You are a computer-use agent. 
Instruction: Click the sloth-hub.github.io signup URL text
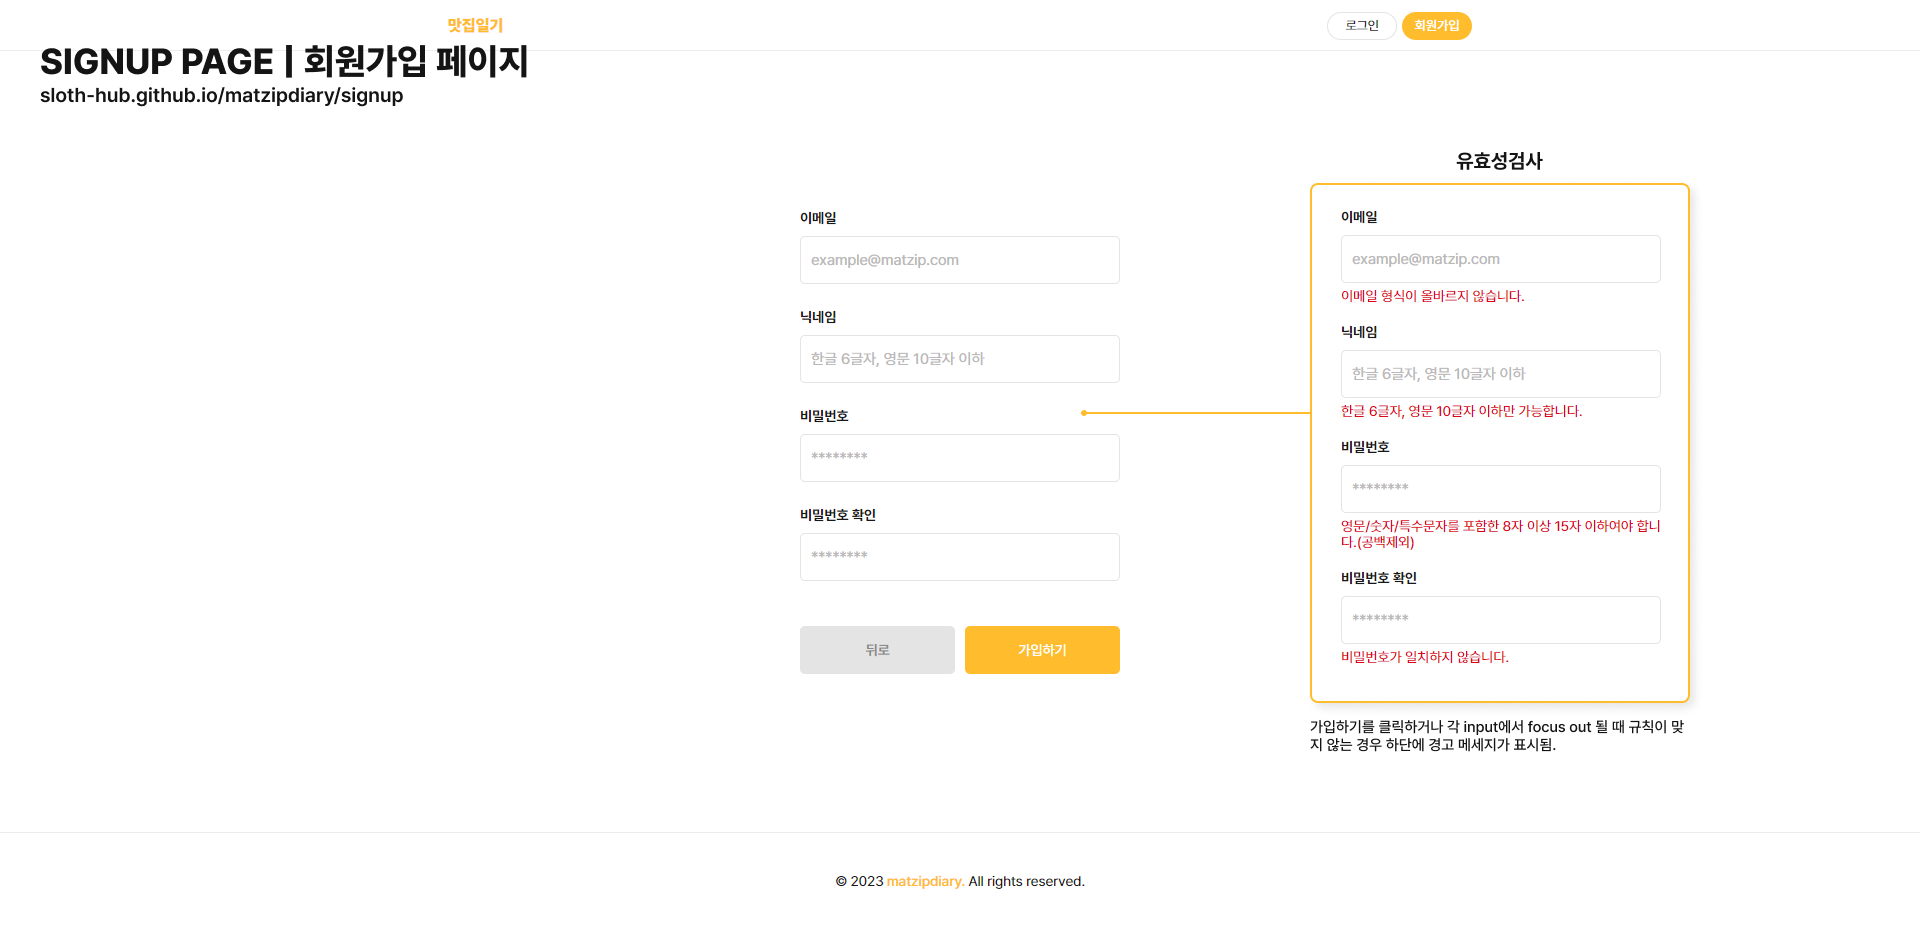point(221,96)
